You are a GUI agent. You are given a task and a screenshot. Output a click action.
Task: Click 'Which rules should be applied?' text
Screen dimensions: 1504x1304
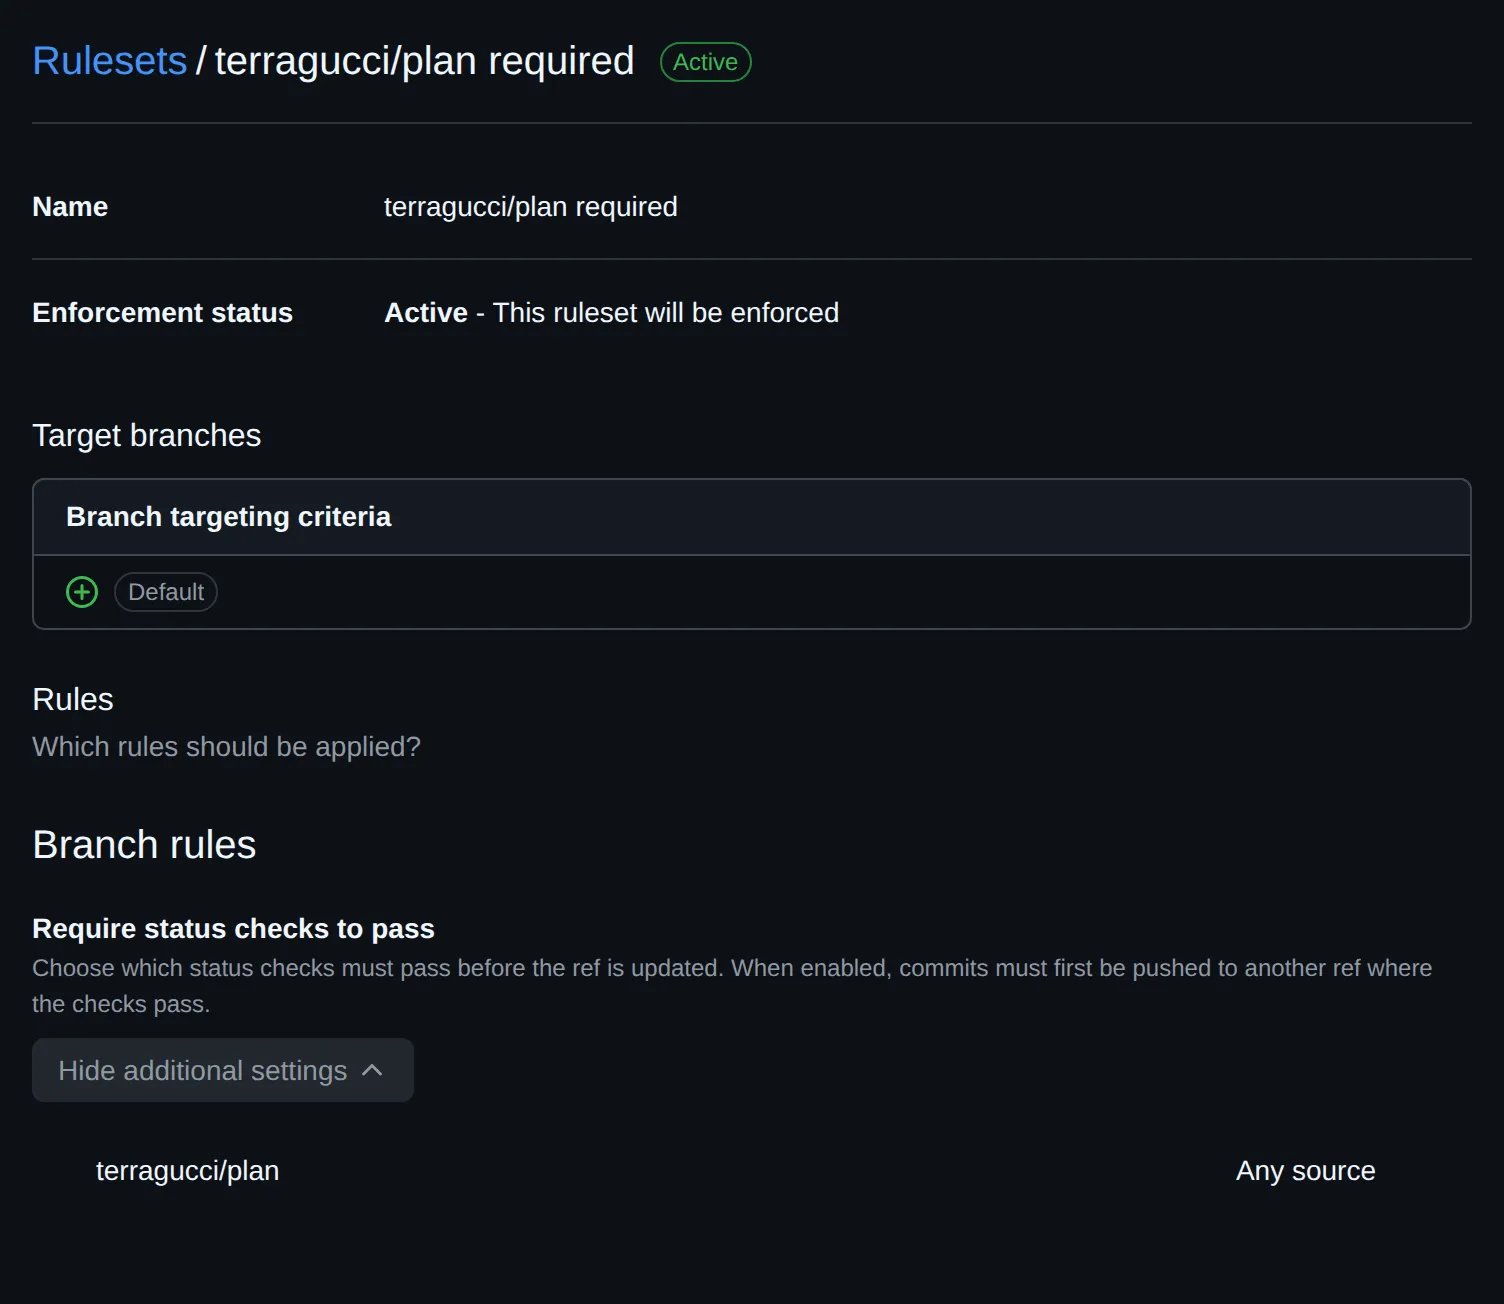[227, 747]
